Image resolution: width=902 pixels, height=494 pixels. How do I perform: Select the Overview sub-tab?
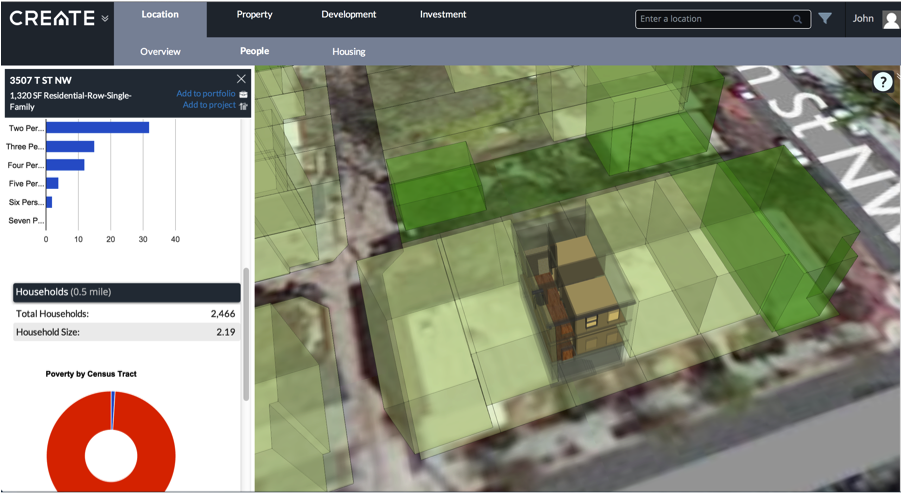160,51
